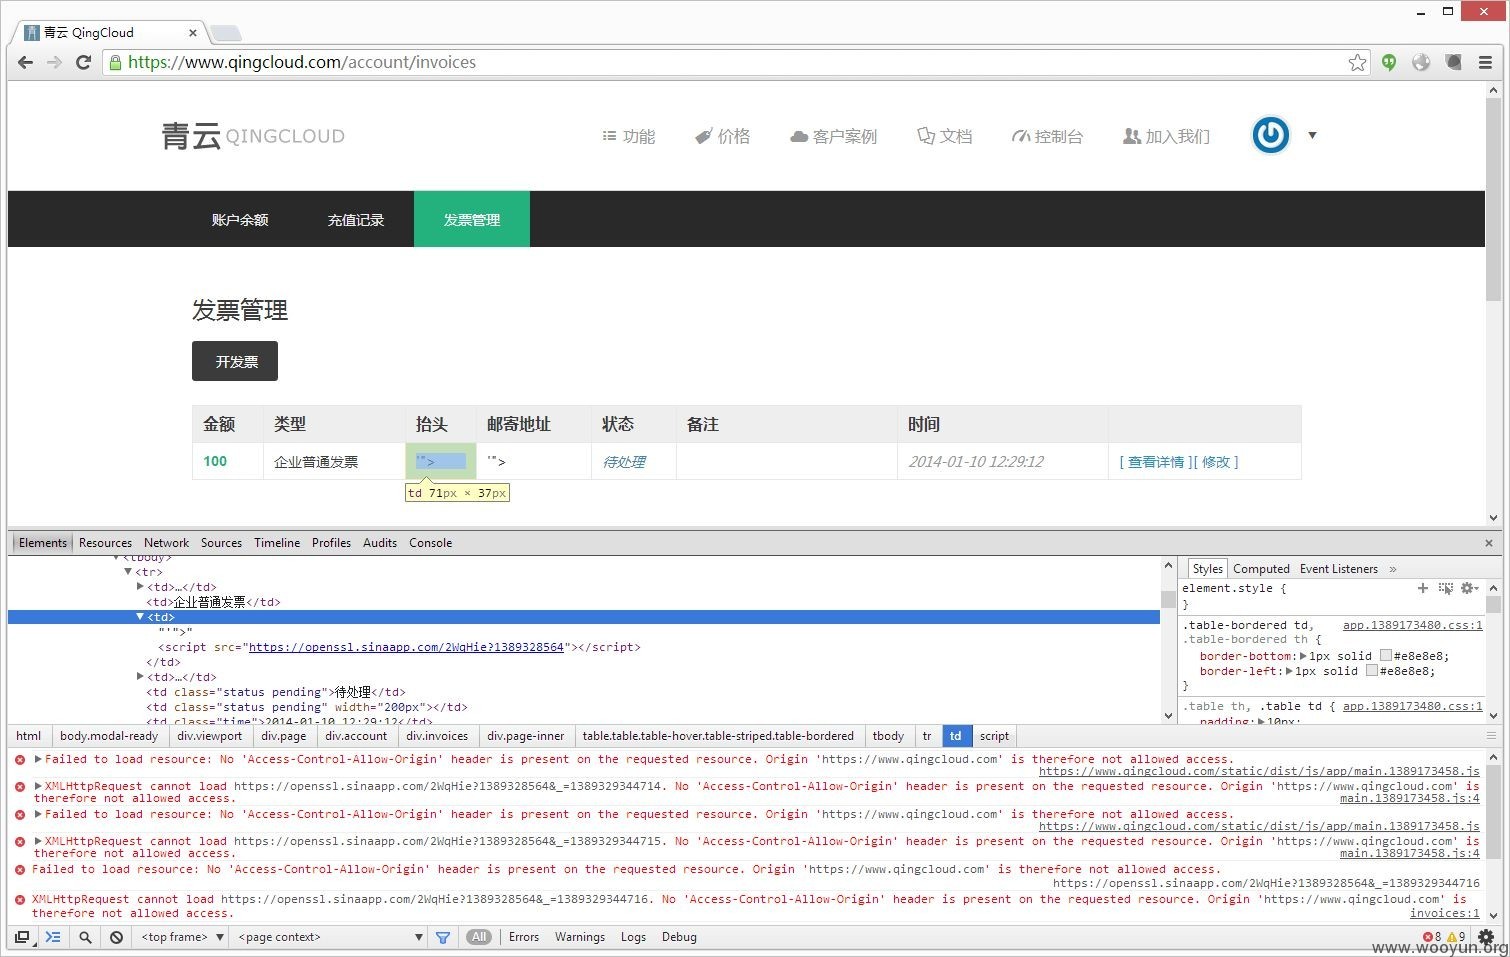This screenshot has height=957, width=1510.
Task: Click the 查看详情 link
Action: 1156,462
